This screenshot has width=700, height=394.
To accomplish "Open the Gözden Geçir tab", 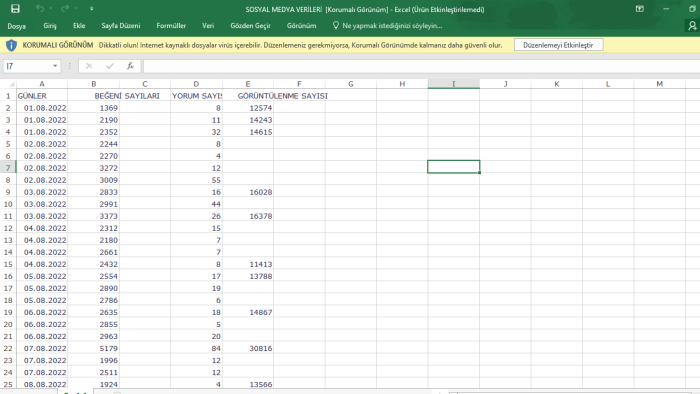I will coord(250,26).
